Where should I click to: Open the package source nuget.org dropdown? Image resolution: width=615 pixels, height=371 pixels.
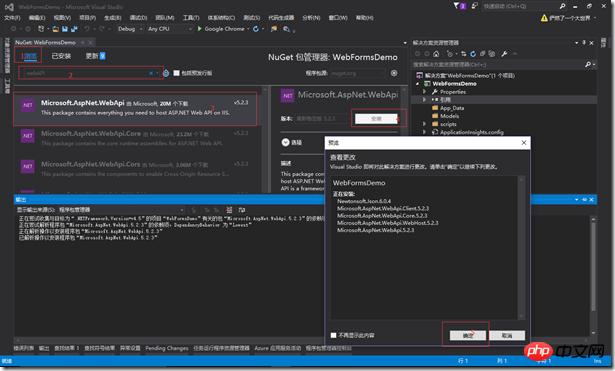tap(358, 73)
